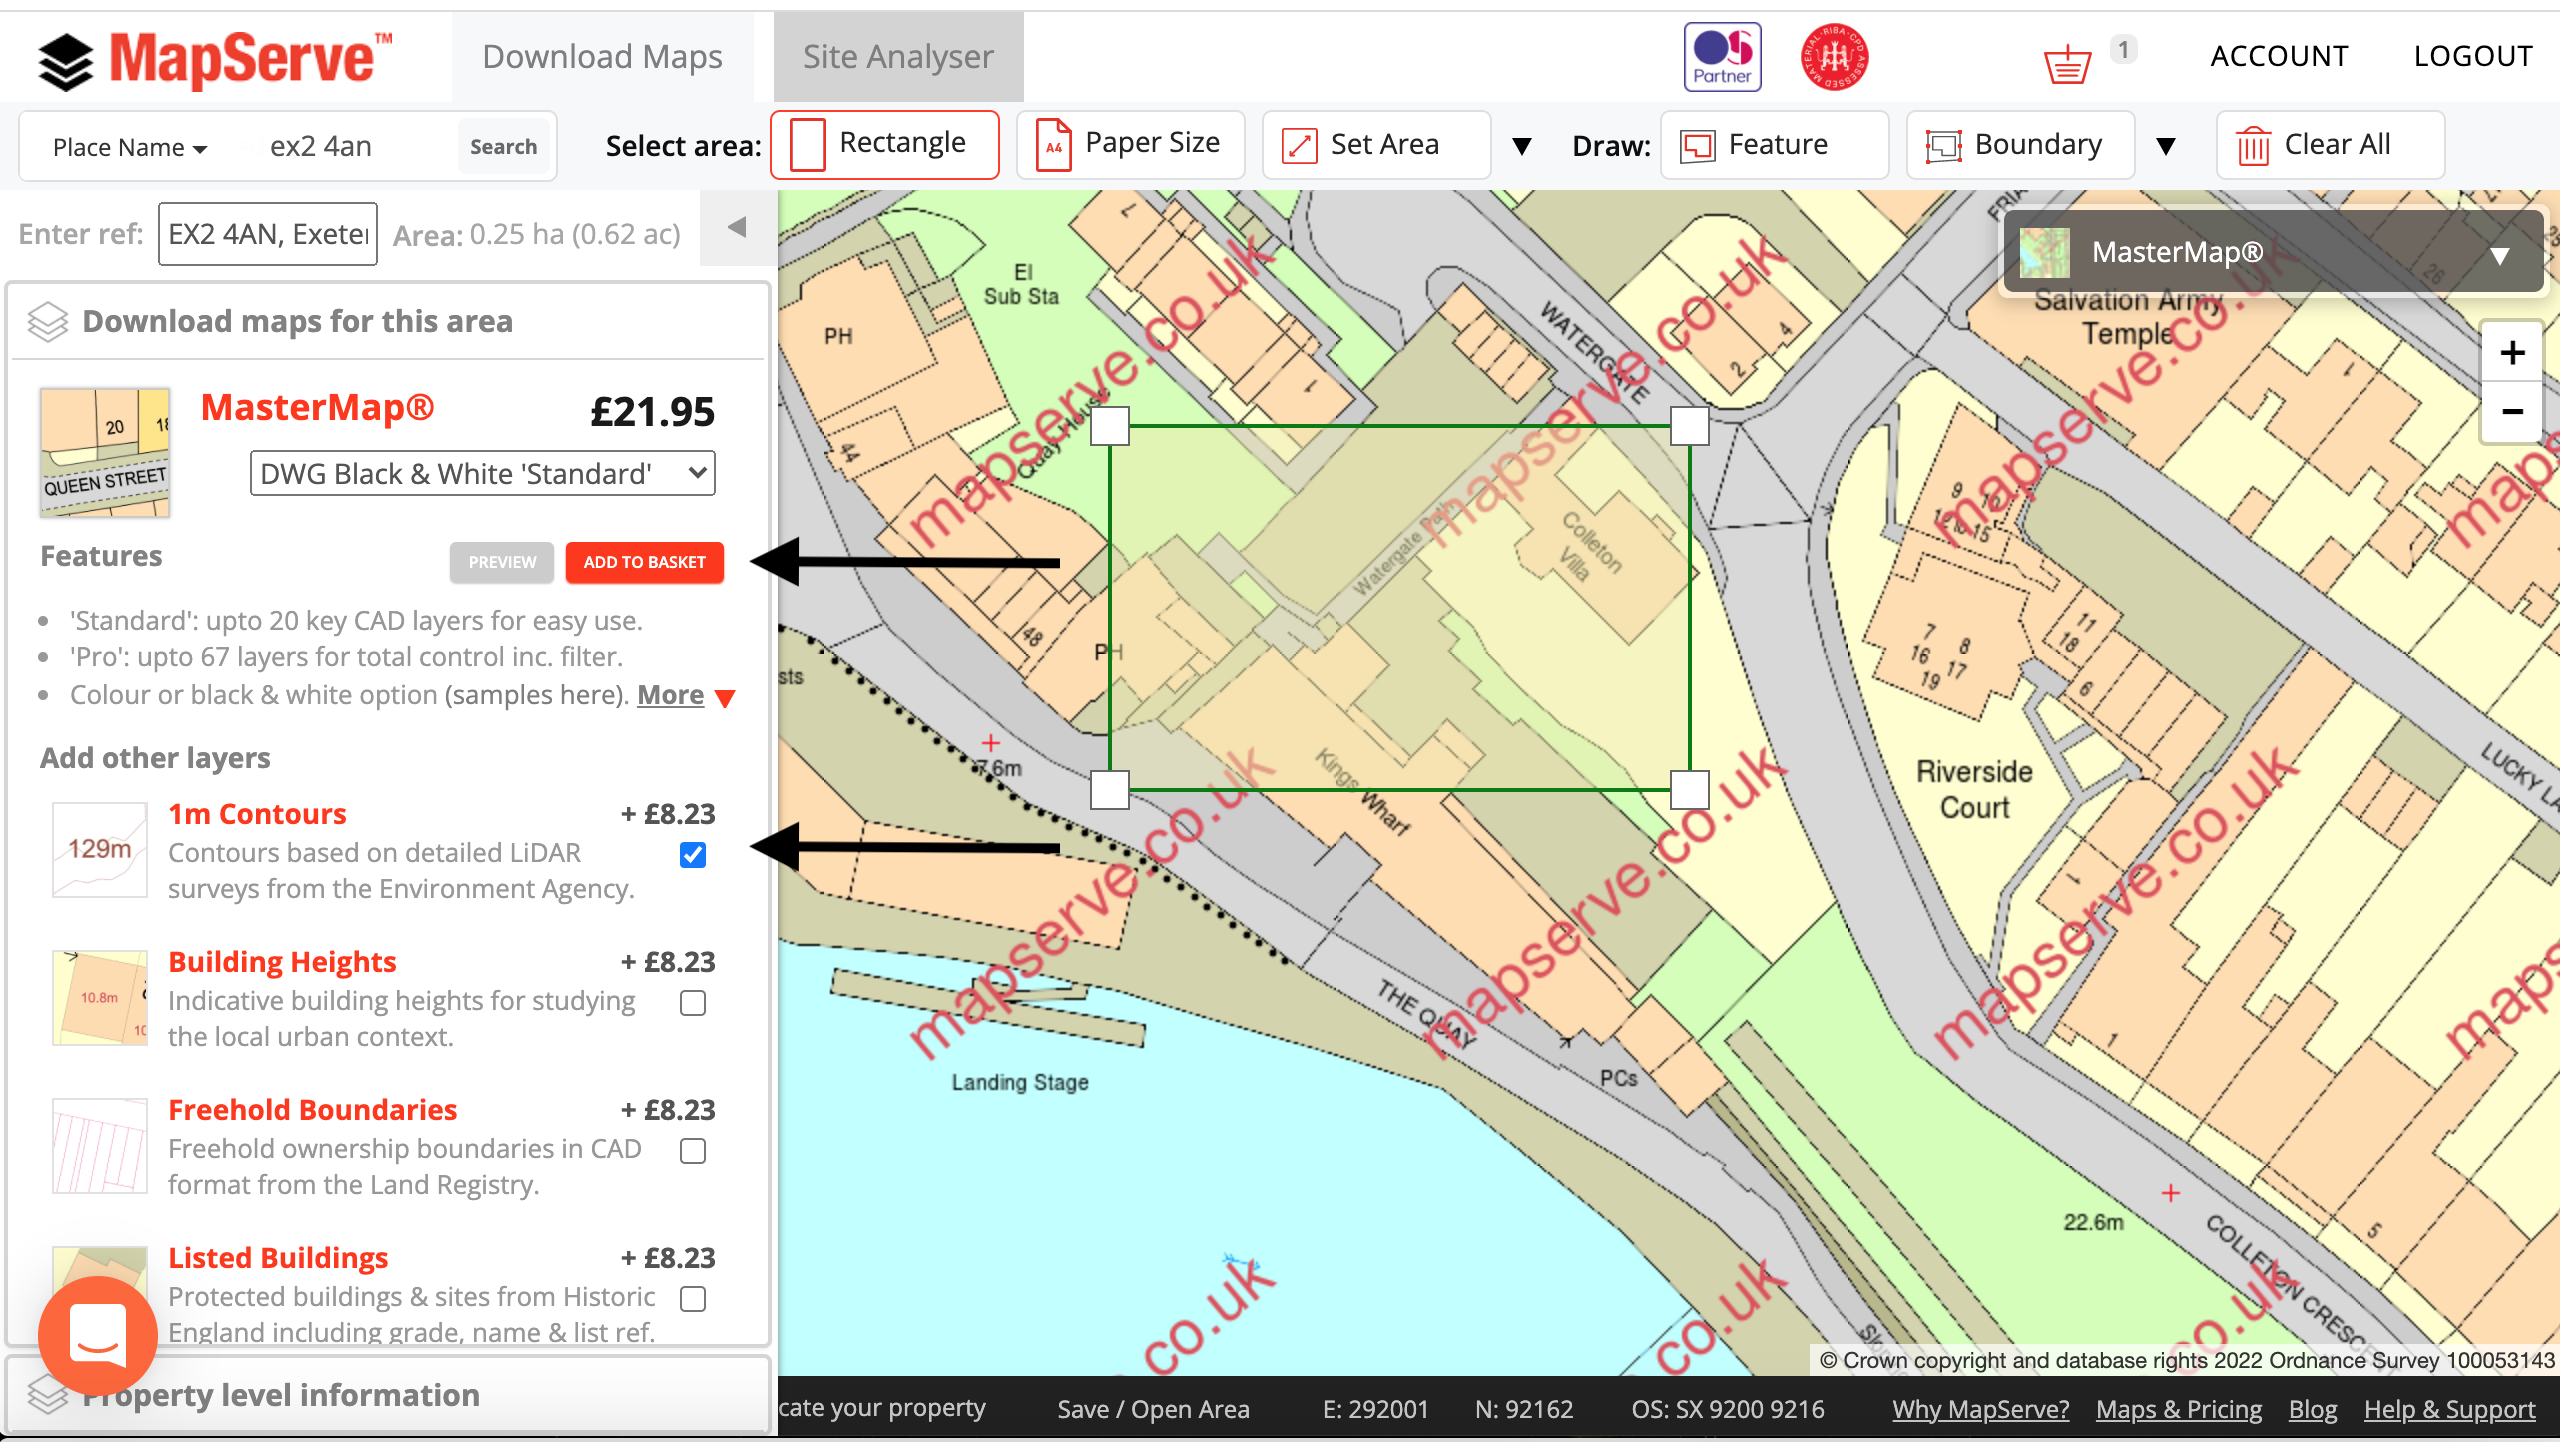Switch to the Download Maps tab

click(x=602, y=57)
